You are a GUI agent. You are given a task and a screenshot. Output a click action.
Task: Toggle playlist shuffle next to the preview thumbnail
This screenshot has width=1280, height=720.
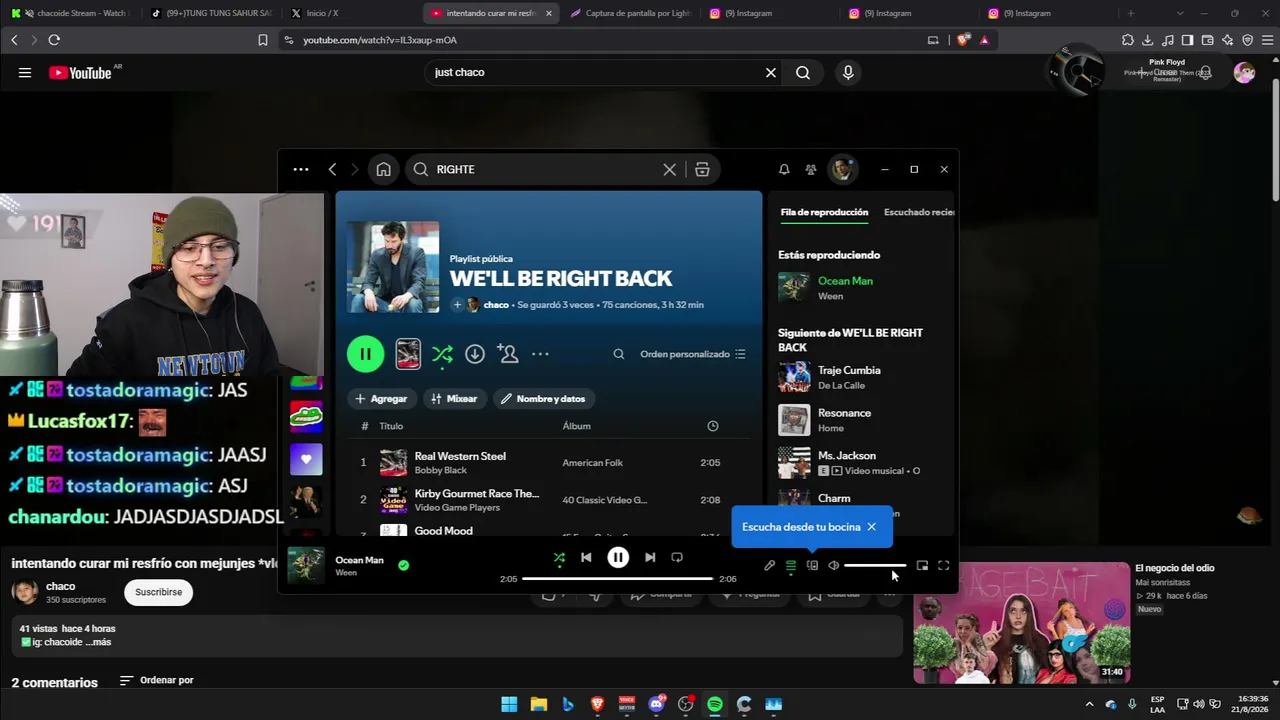pyautogui.click(x=442, y=354)
